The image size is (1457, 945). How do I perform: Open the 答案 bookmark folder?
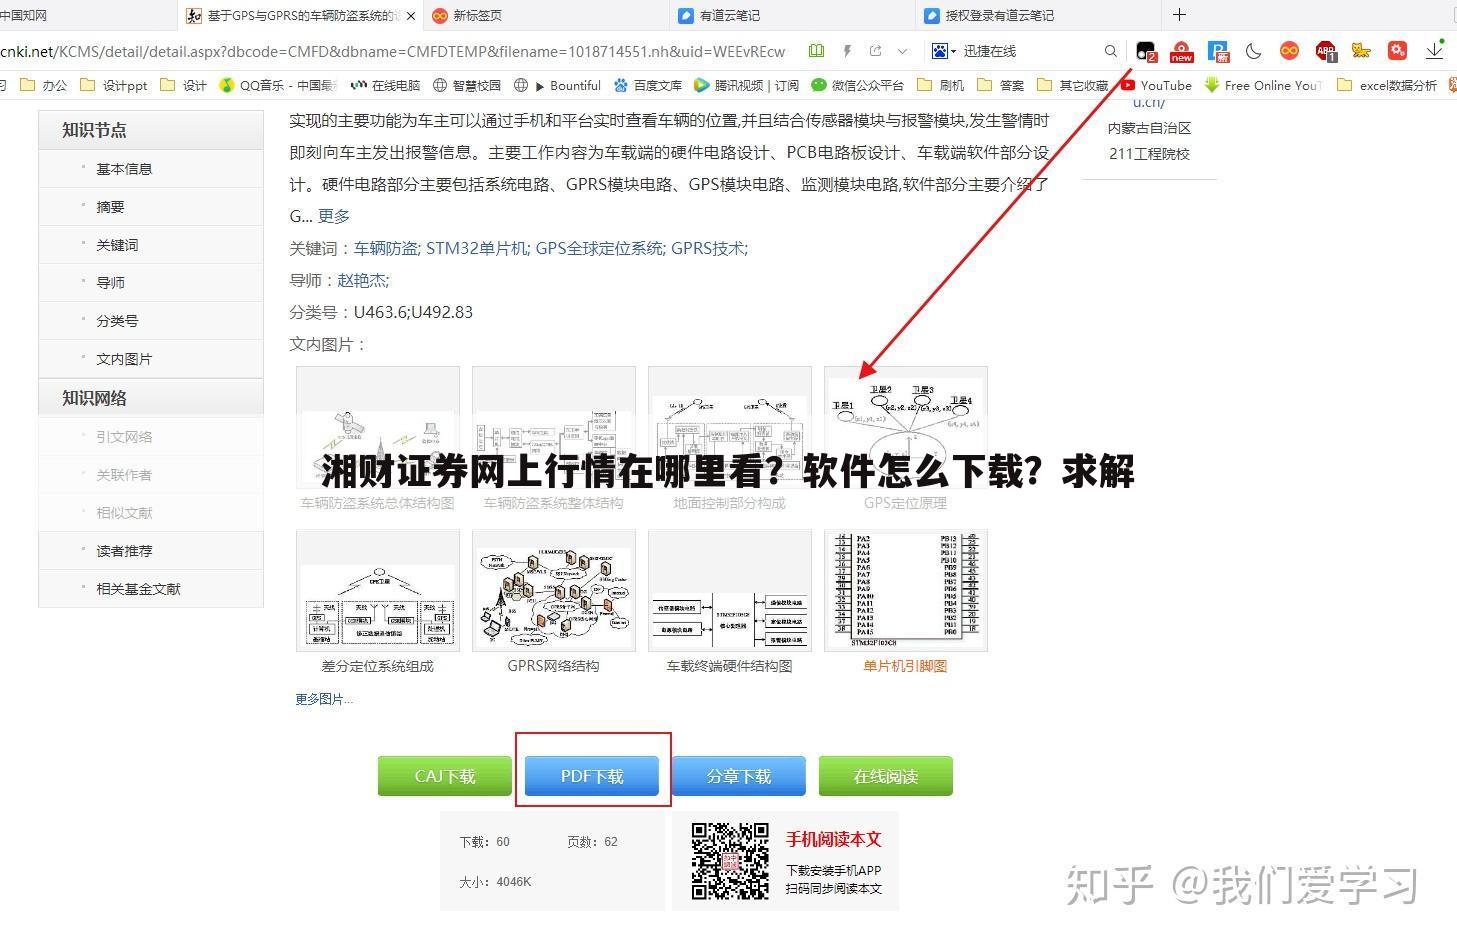(1000, 85)
